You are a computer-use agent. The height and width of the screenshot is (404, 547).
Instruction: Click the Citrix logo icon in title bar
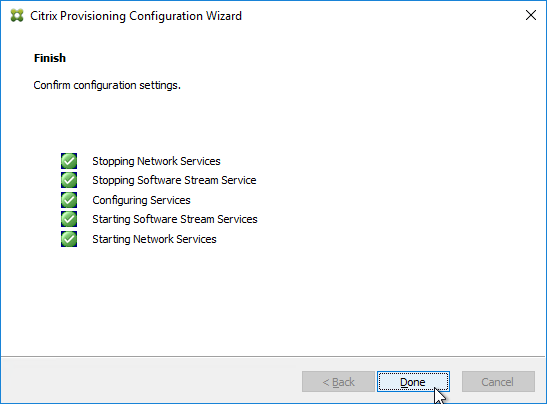(x=17, y=16)
